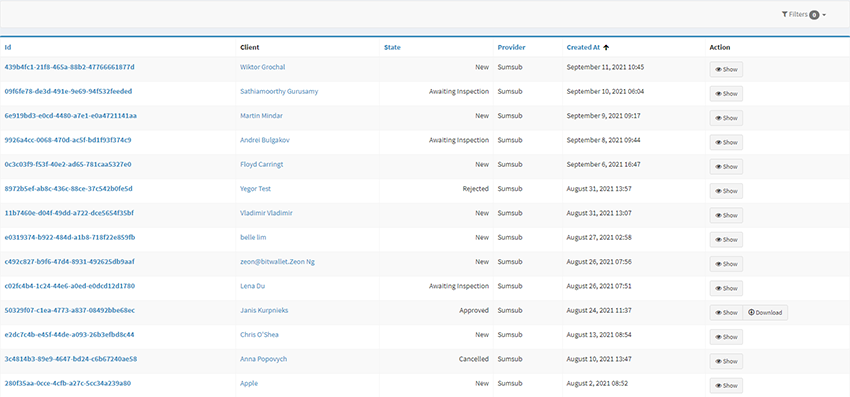Show Floyd Carringt's record

pyautogui.click(x=726, y=167)
